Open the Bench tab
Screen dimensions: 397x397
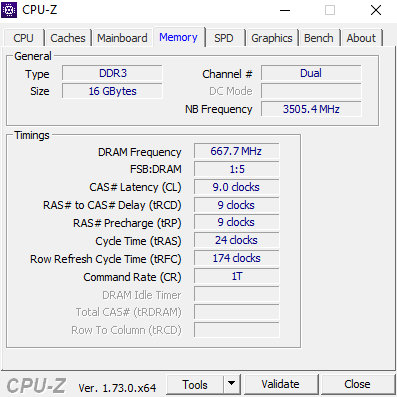(319, 38)
